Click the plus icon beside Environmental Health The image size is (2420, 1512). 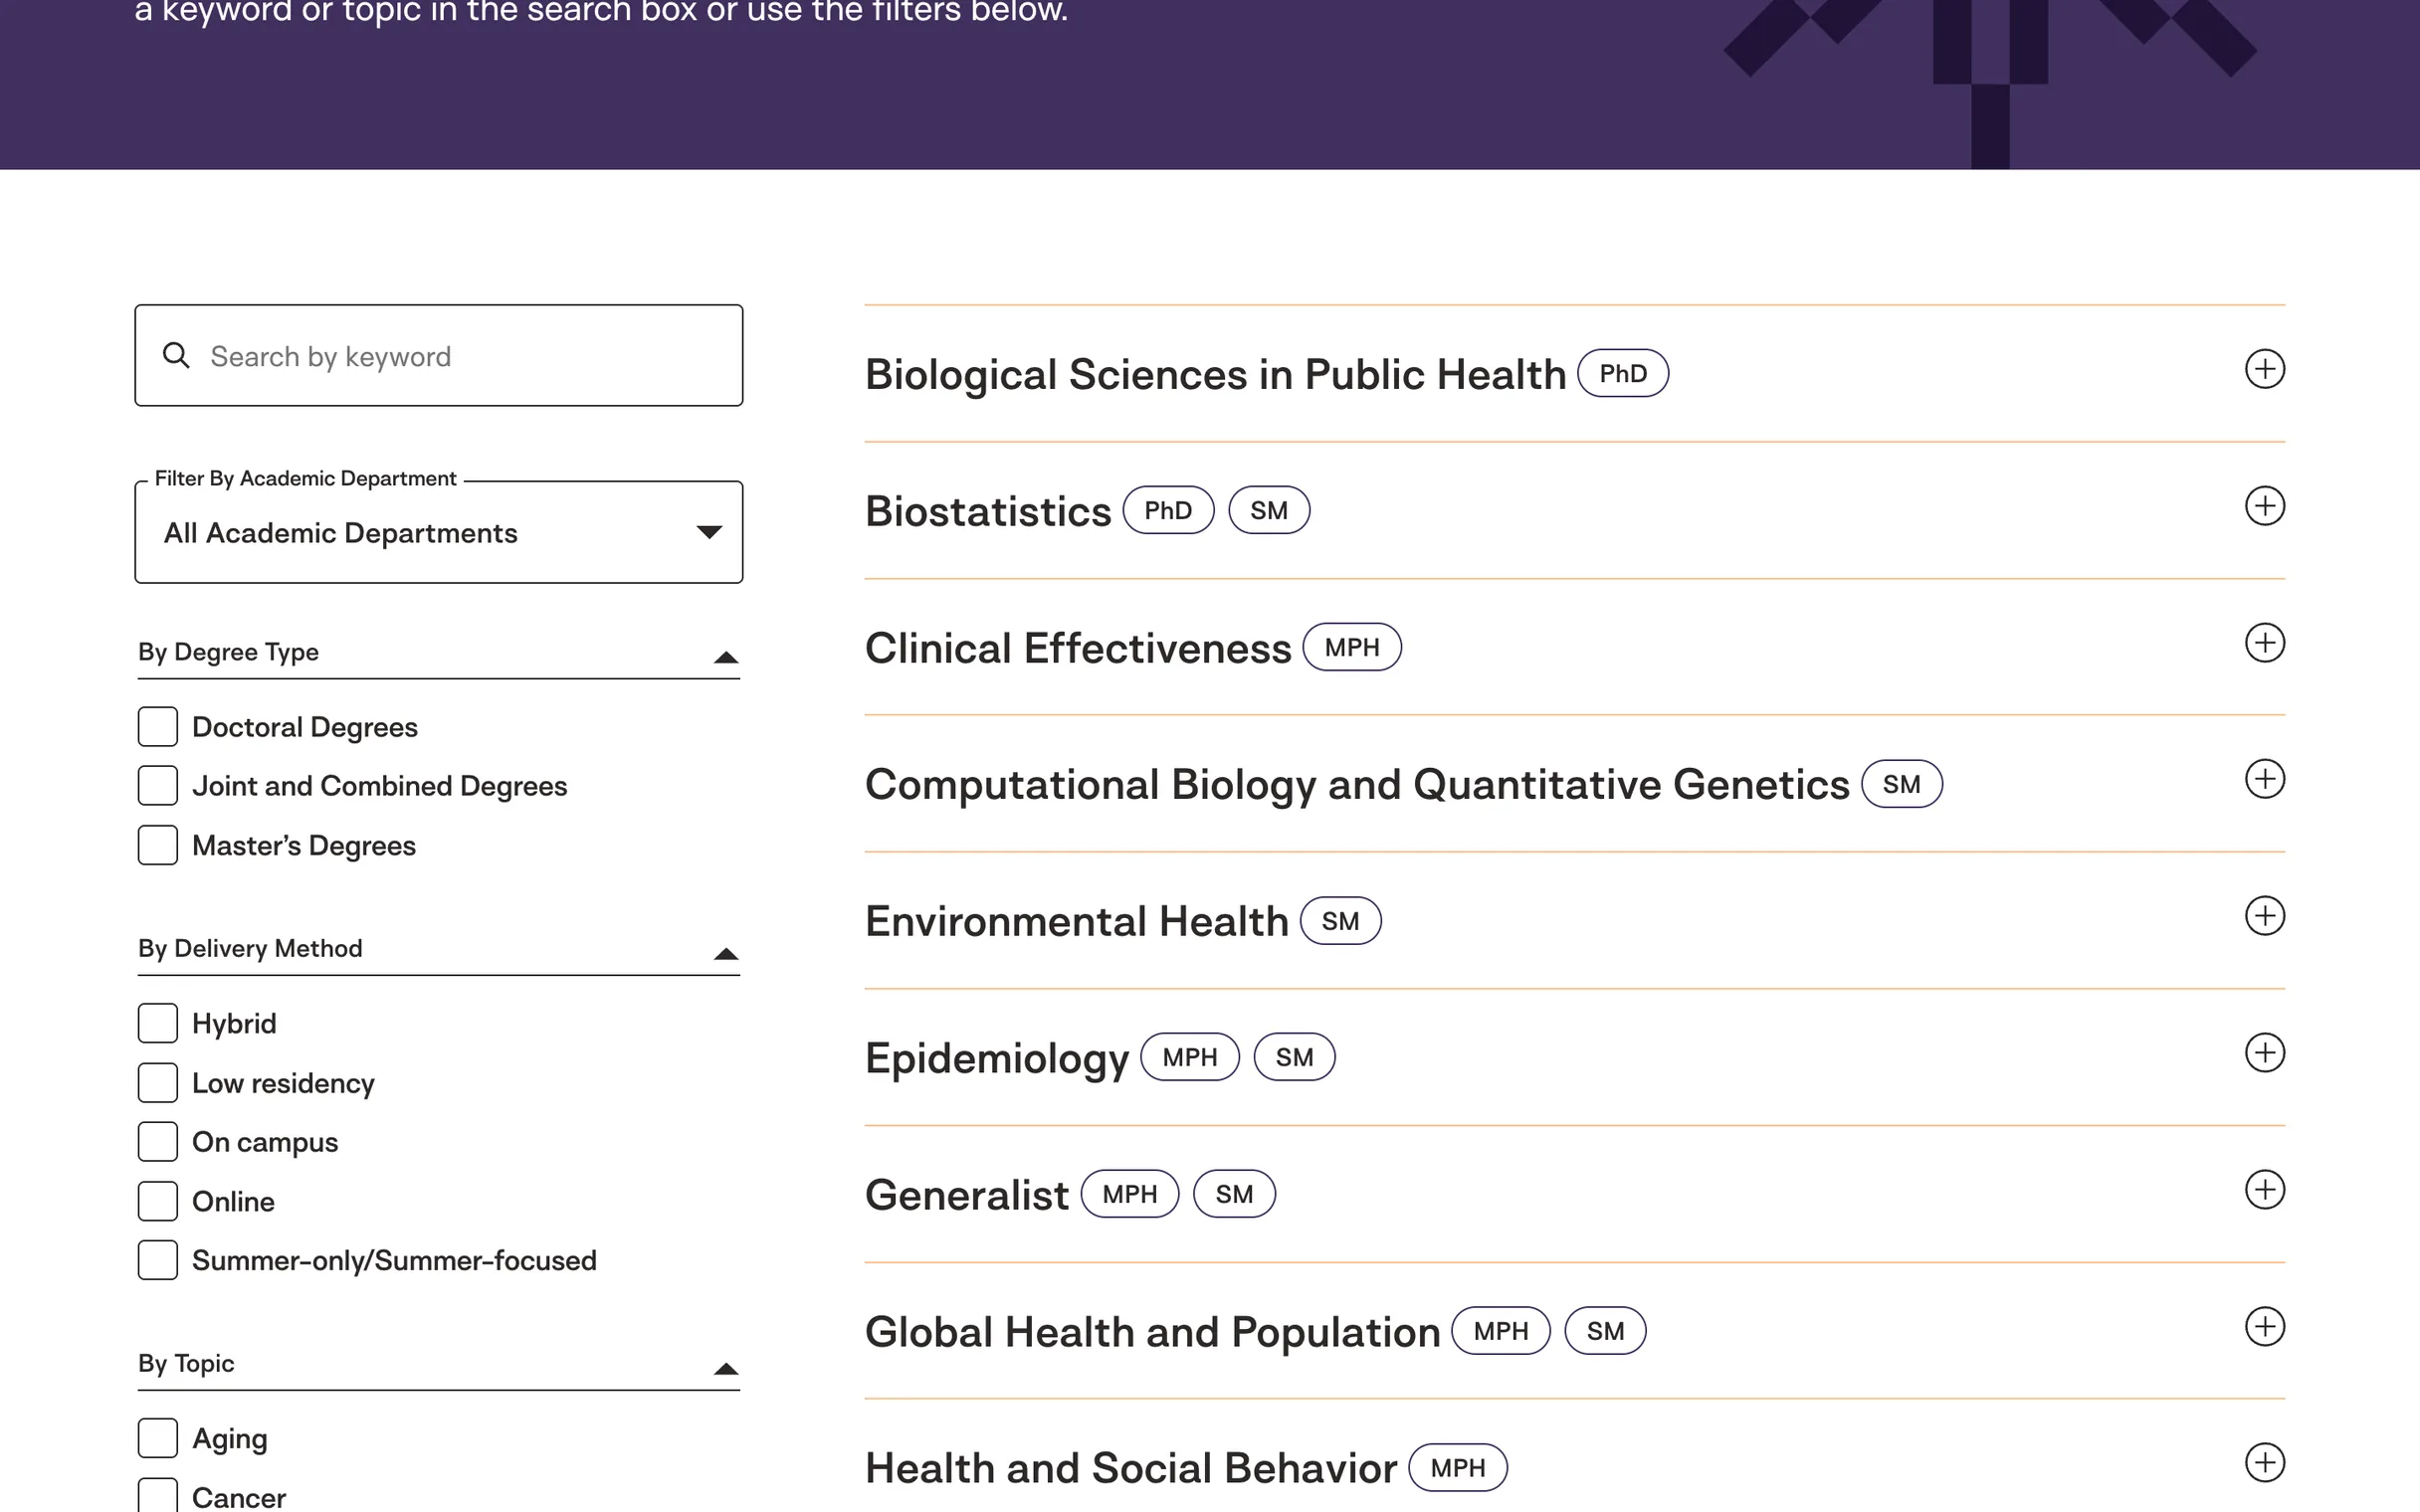click(2264, 916)
